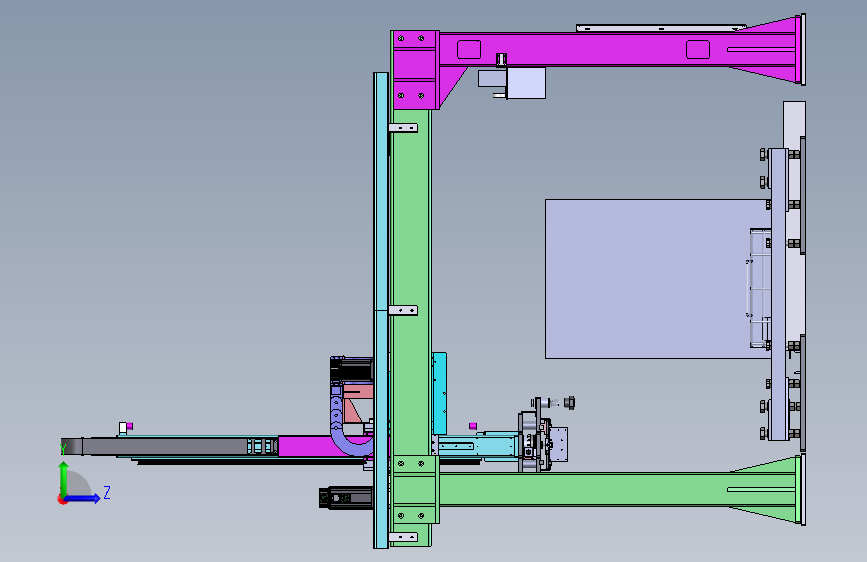Select the left rounded cutout in the magenta beam
This screenshot has width=867, height=562.
(469, 49)
